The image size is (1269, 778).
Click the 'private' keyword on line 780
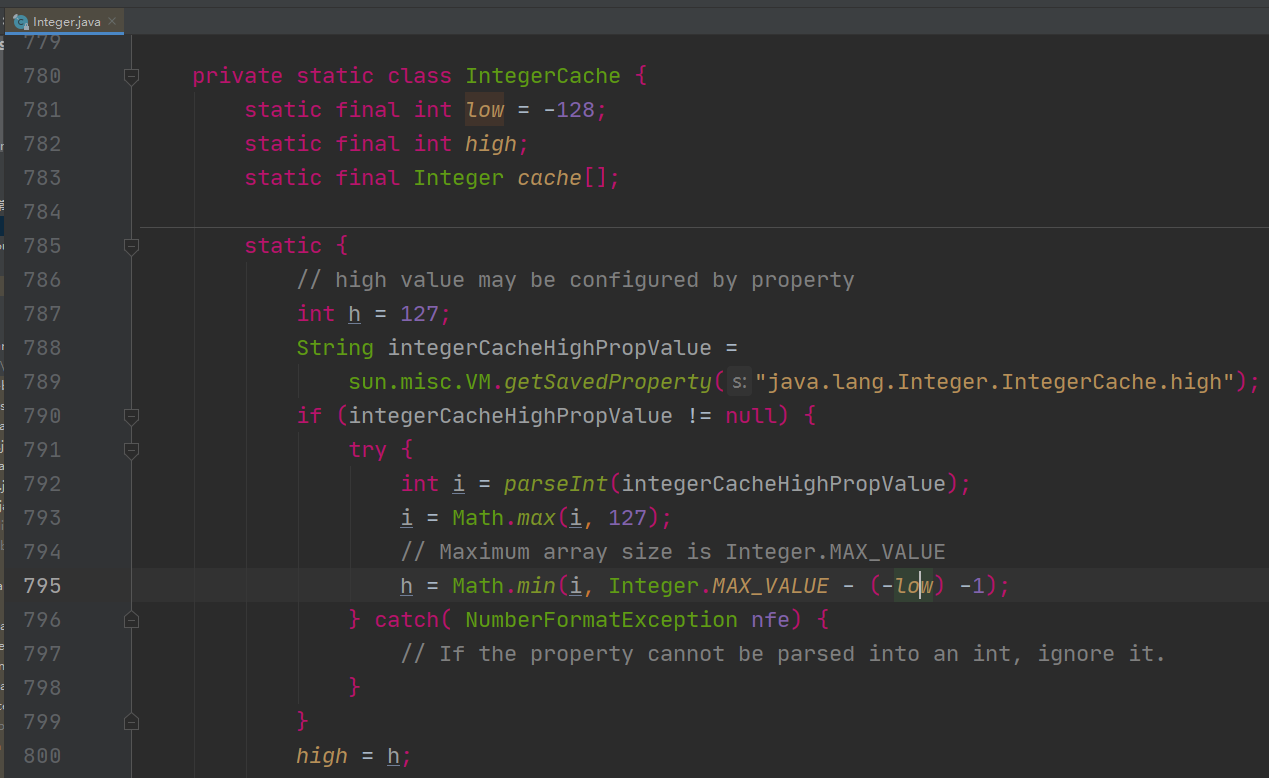click(238, 76)
